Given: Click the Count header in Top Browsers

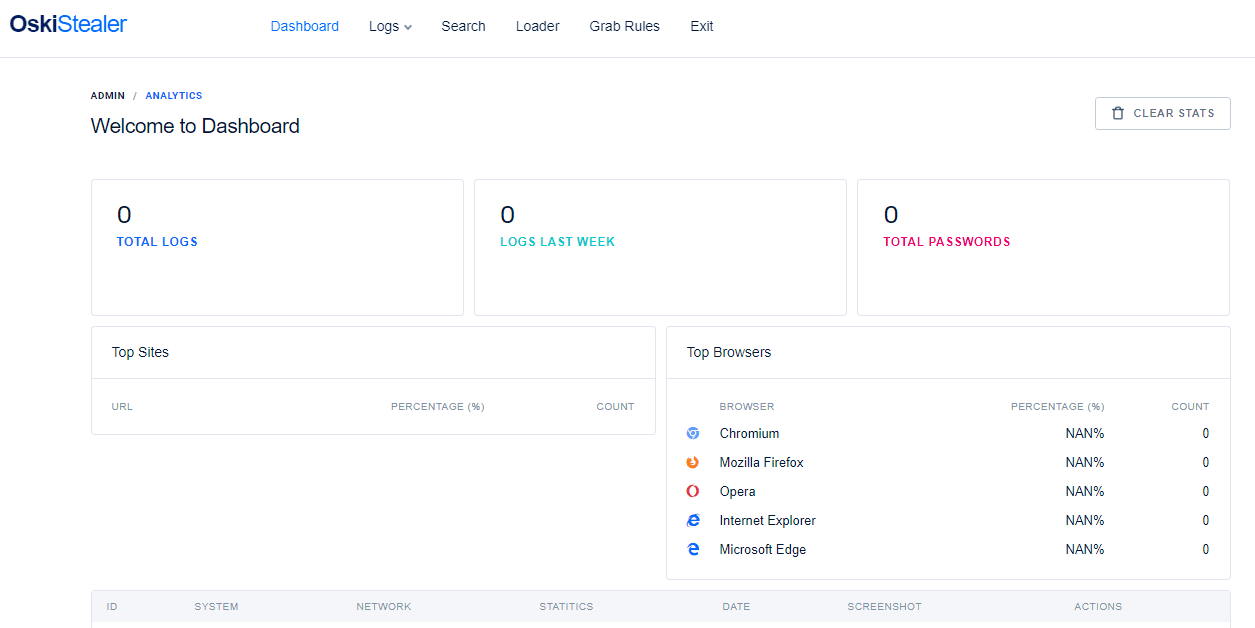Looking at the screenshot, I should point(1190,407).
